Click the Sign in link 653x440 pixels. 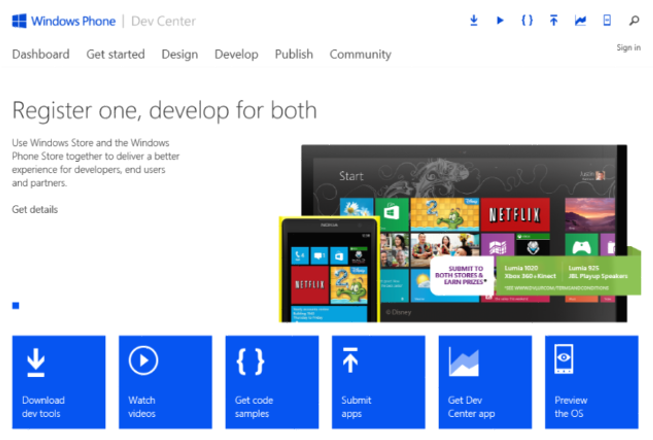[x=628, y=47]
